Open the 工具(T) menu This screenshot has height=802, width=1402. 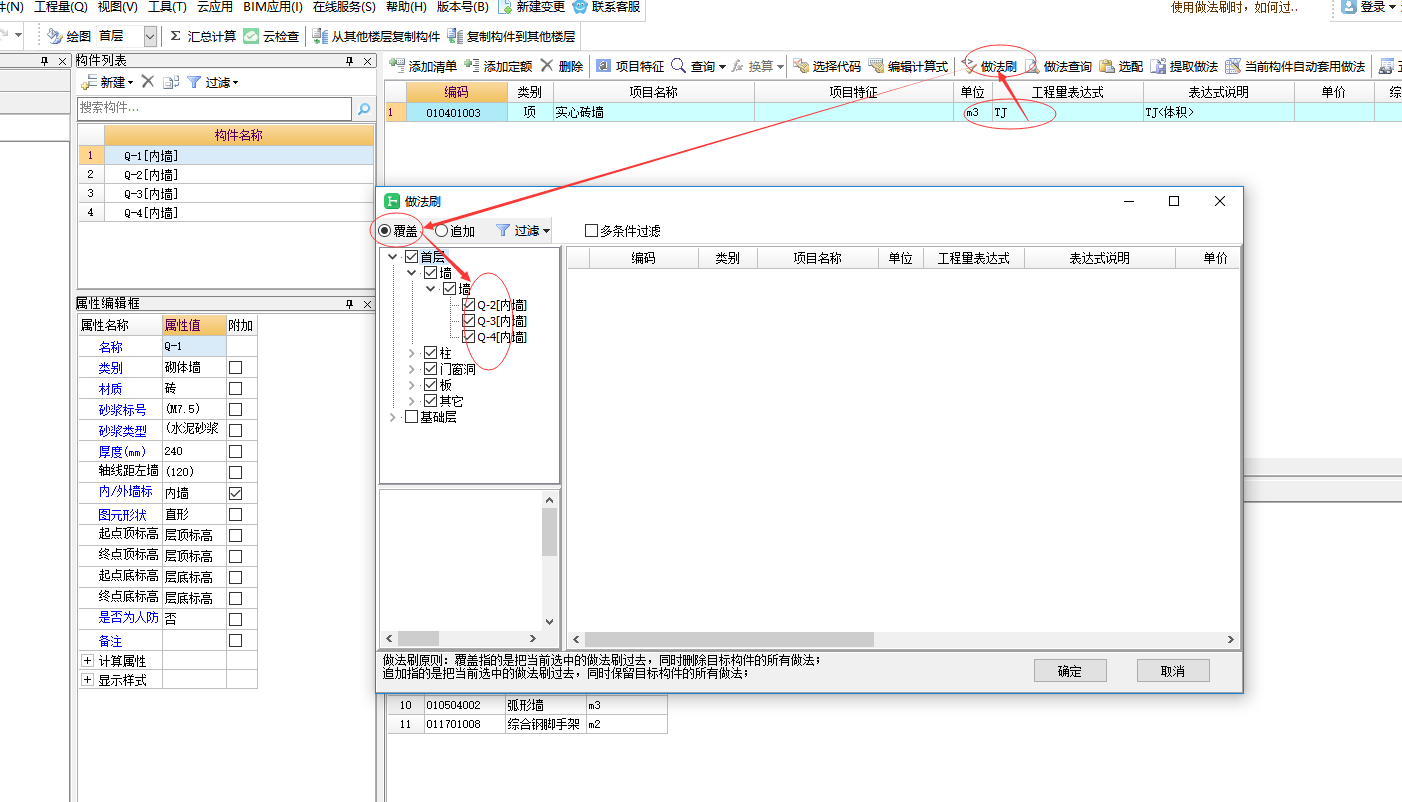coord(167,7)
